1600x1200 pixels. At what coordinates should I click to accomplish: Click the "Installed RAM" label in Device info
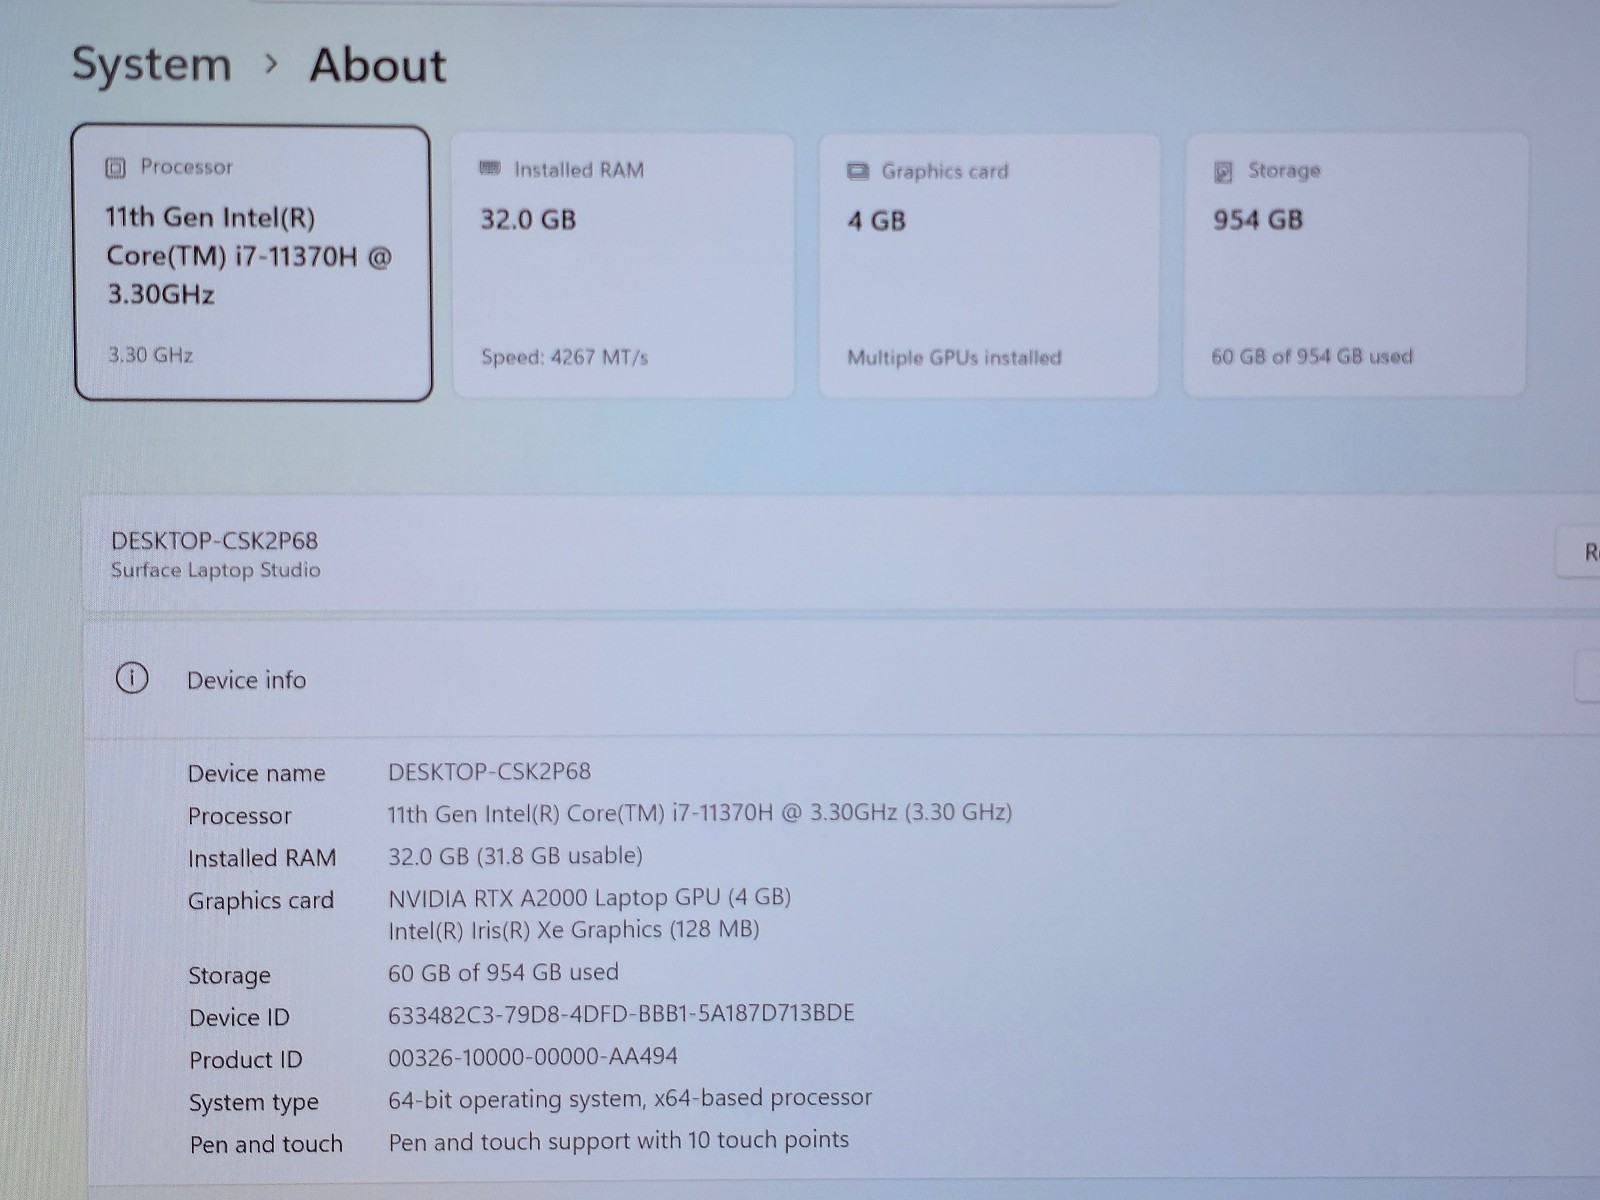[x=262, y=858]
